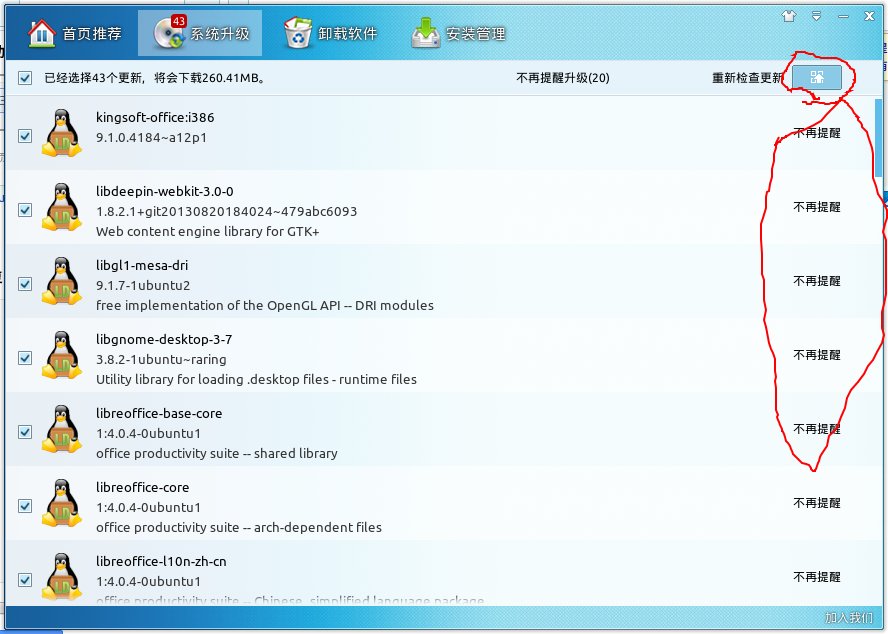The width and height of the screenshot is (888, 634).
Task: Click the update list vertical scrollbar thumb
Action: coord(878,138)
